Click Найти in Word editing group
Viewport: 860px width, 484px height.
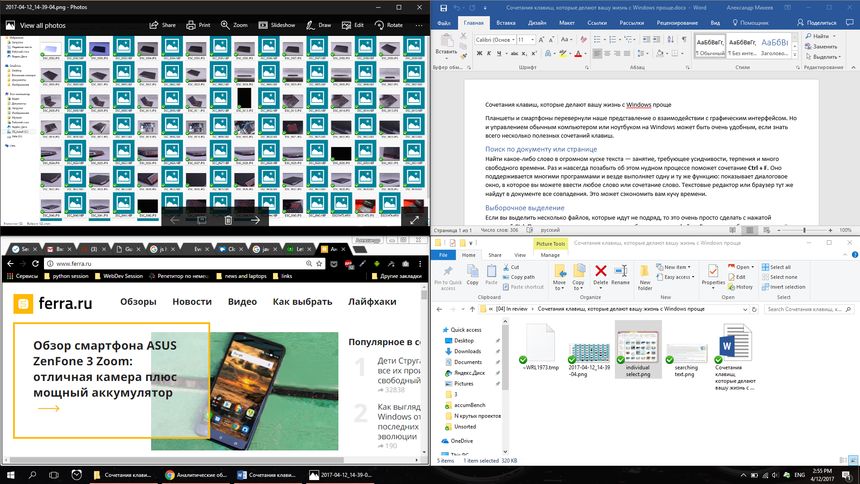click(818, 36)
